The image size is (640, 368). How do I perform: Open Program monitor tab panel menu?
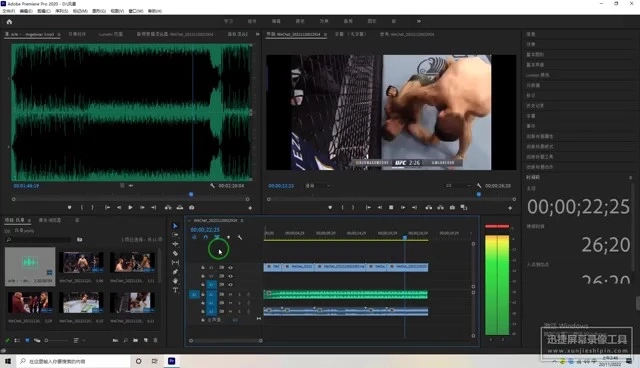click(325, 35)
